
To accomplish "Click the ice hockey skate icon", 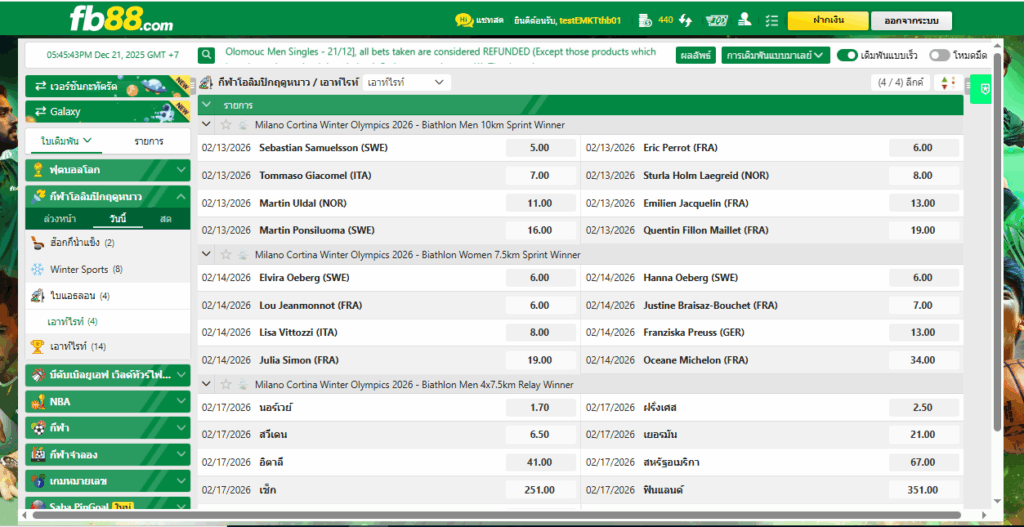I will click(x=38, y=243).
